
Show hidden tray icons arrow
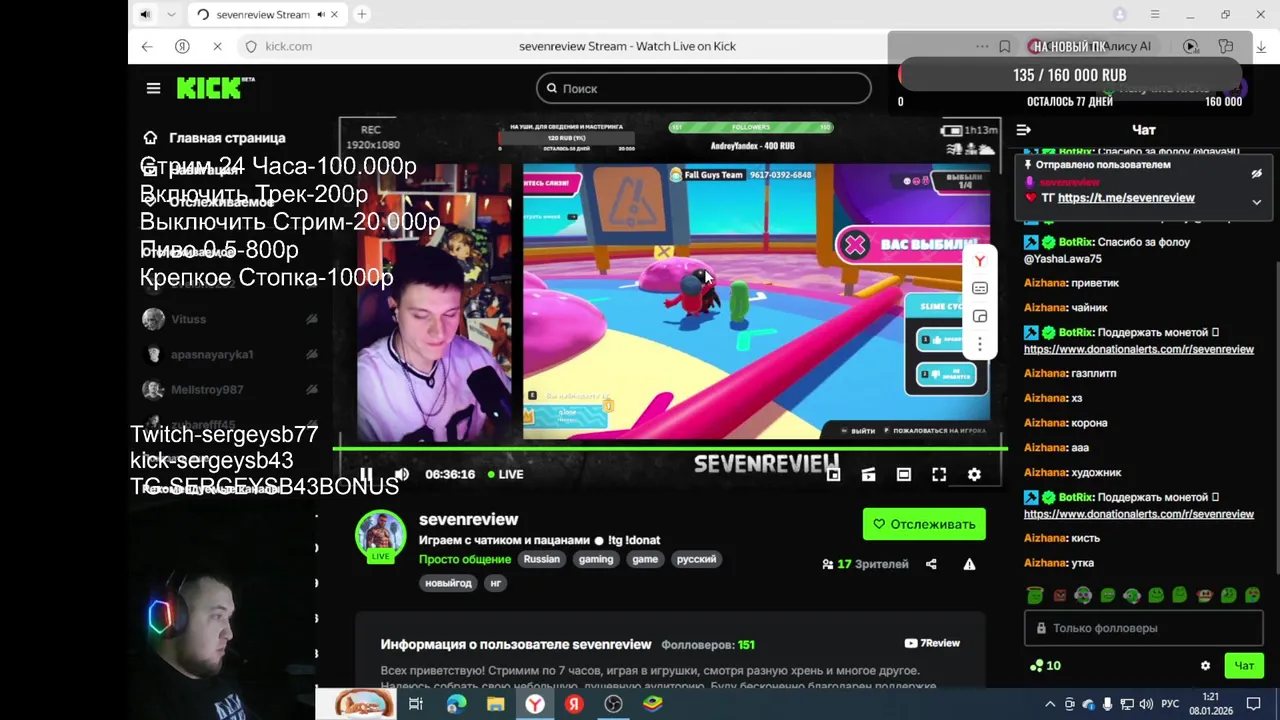point(1049,704)
